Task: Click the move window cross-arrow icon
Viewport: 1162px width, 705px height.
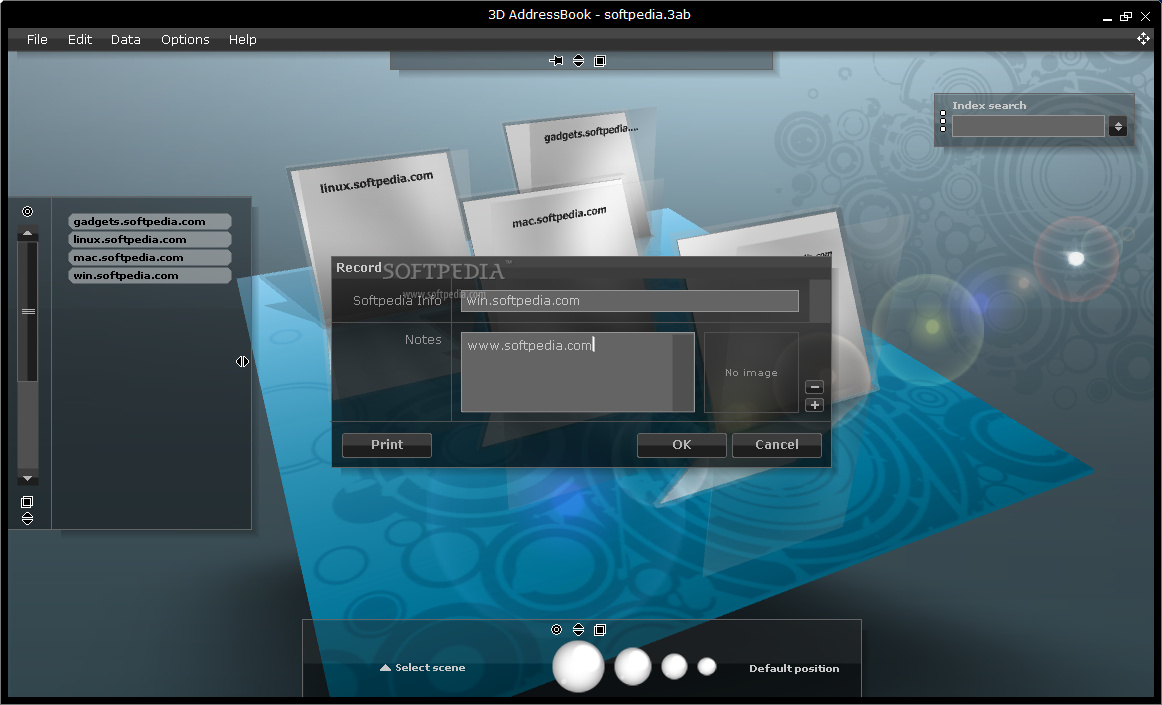Action: (x=1143, y=39)
